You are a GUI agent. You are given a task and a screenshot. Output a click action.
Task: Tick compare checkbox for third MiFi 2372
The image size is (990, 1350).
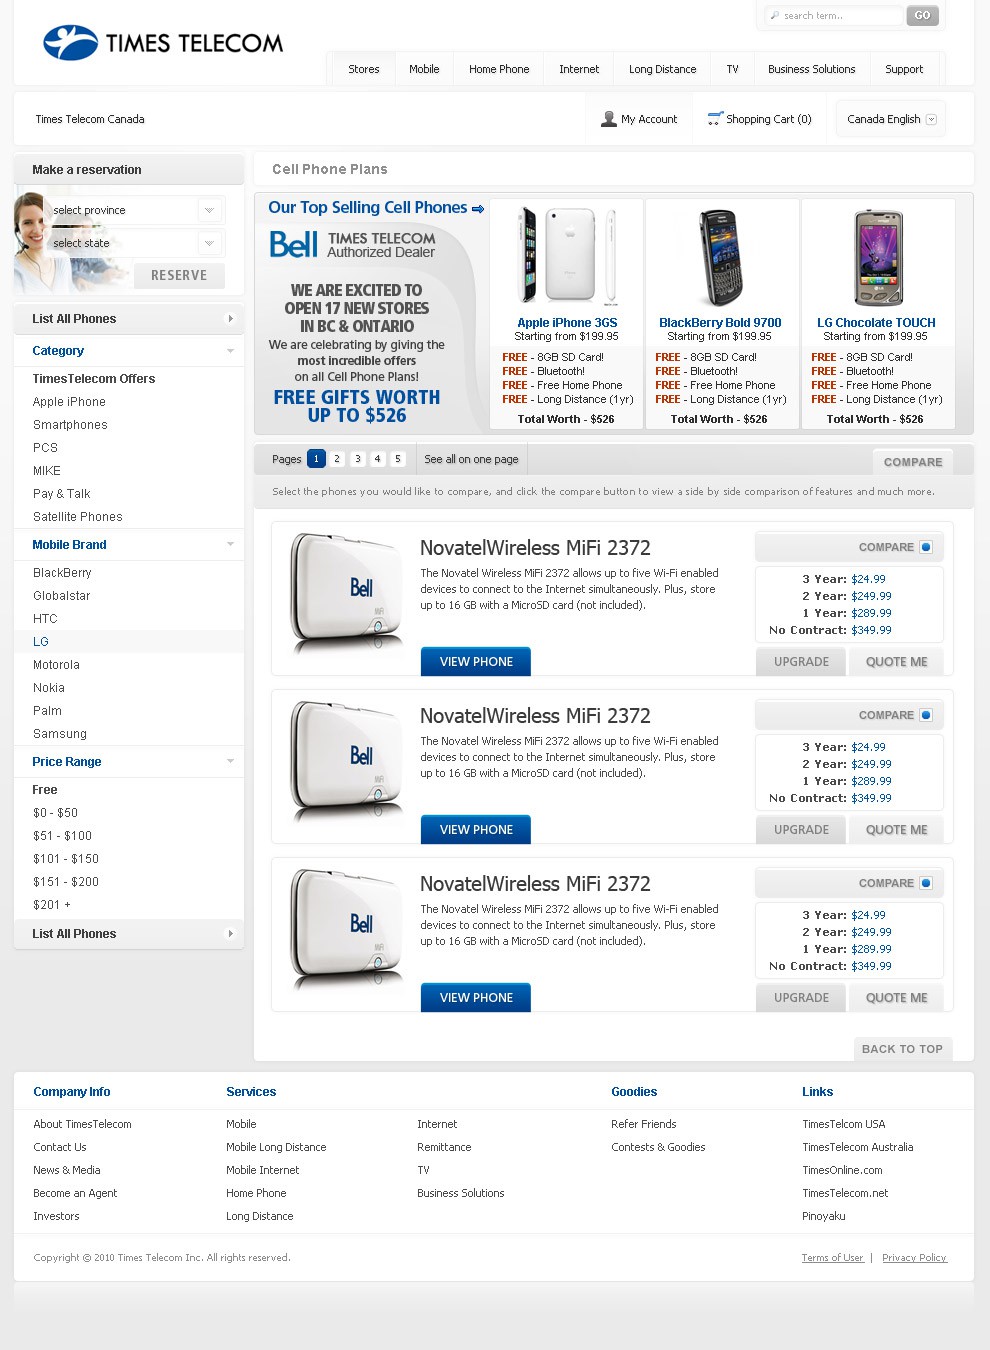coord(926,883)
